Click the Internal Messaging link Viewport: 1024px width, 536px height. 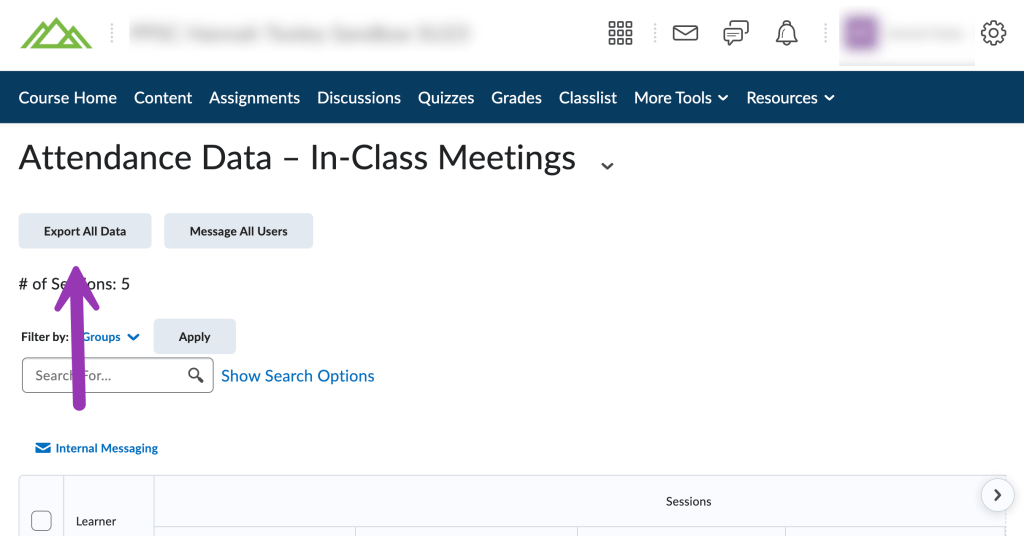click(x=97, y=448)
